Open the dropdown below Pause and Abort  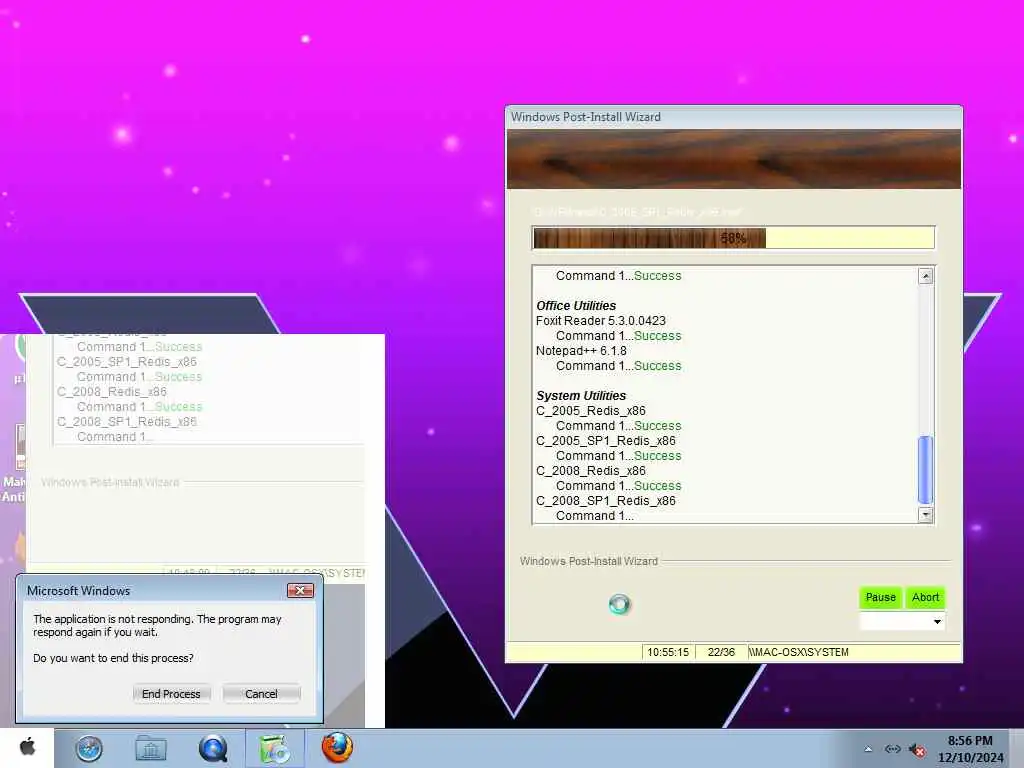click(x=902, y=621)
